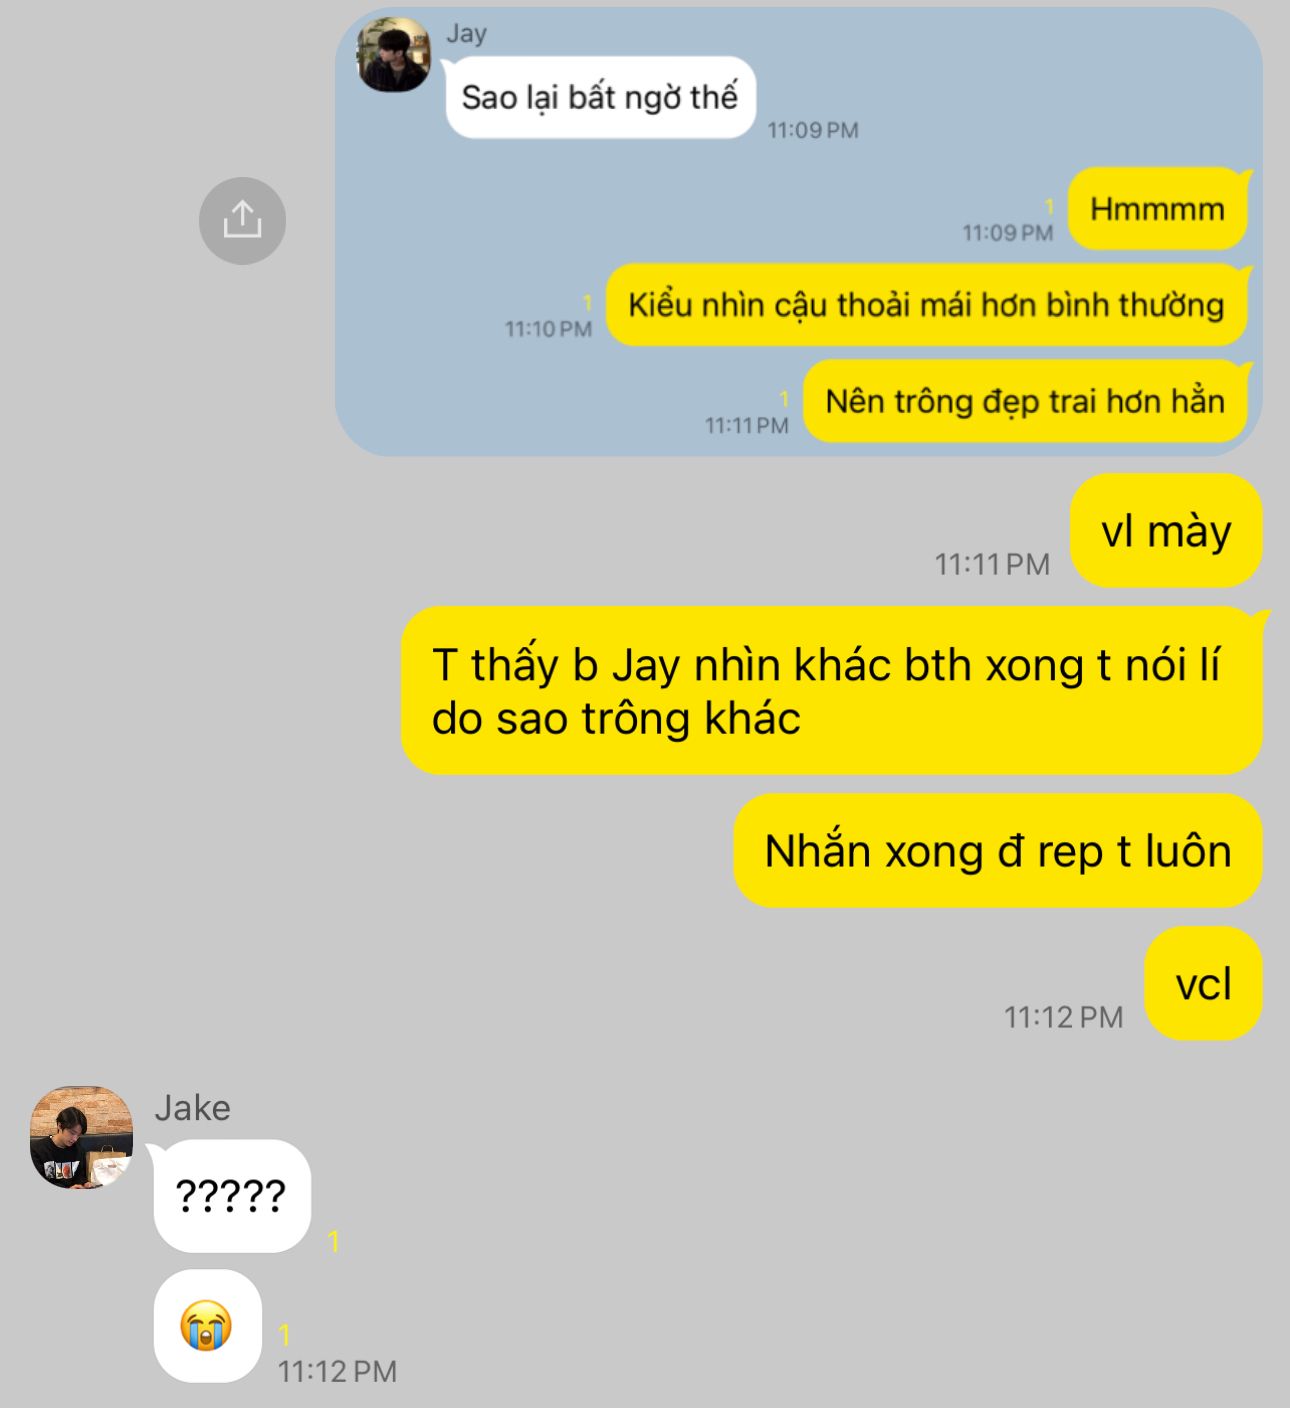Click the Jake sender name

click(x=192, y=1108)
